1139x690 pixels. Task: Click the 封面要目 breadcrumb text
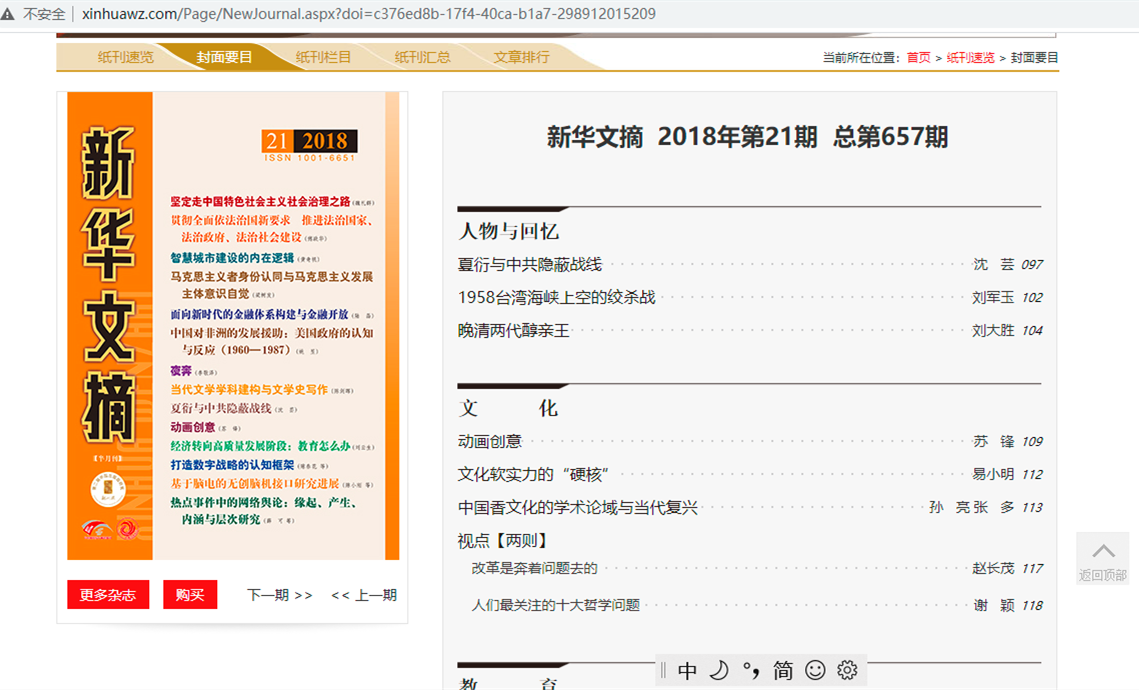(x=1034, y=58)
